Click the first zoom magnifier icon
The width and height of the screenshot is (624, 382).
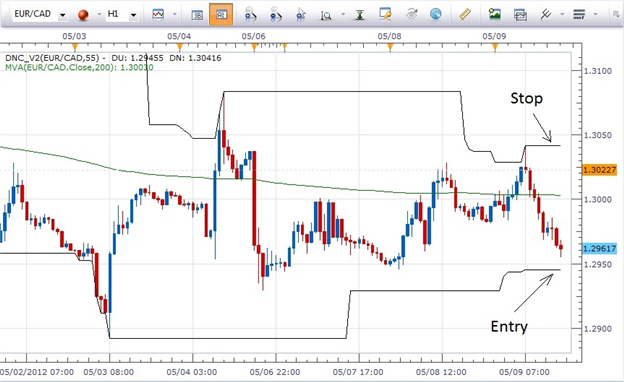(x=251, y=14)
